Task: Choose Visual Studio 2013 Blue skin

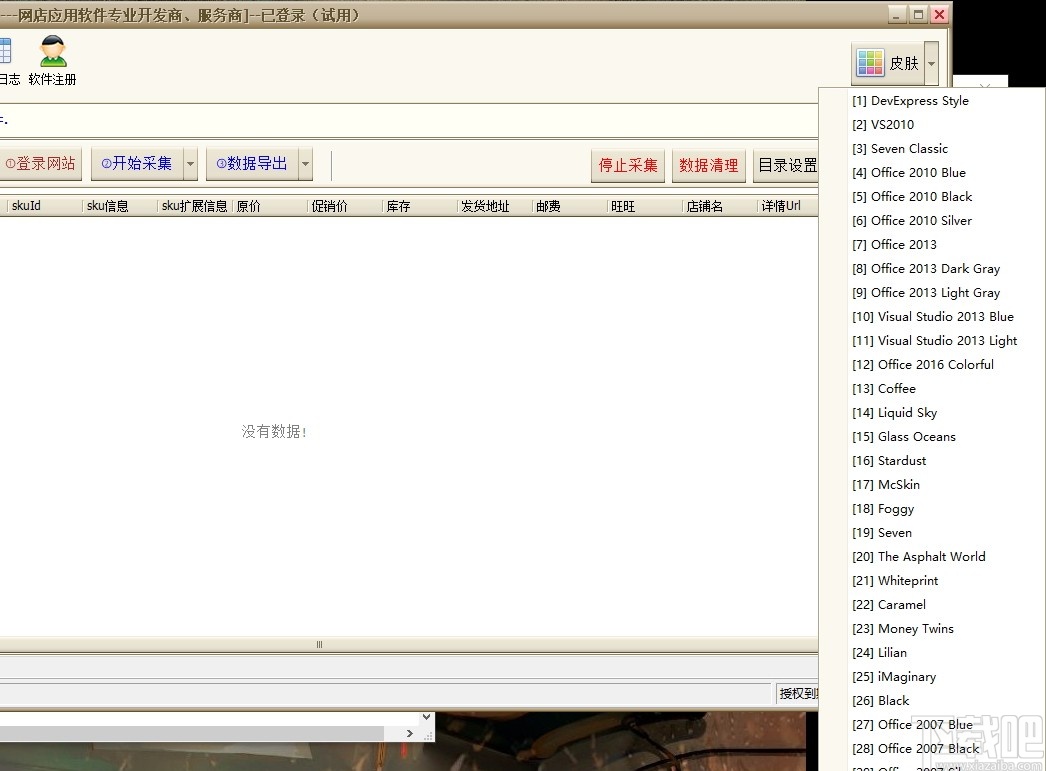Action: pos(933,317)
